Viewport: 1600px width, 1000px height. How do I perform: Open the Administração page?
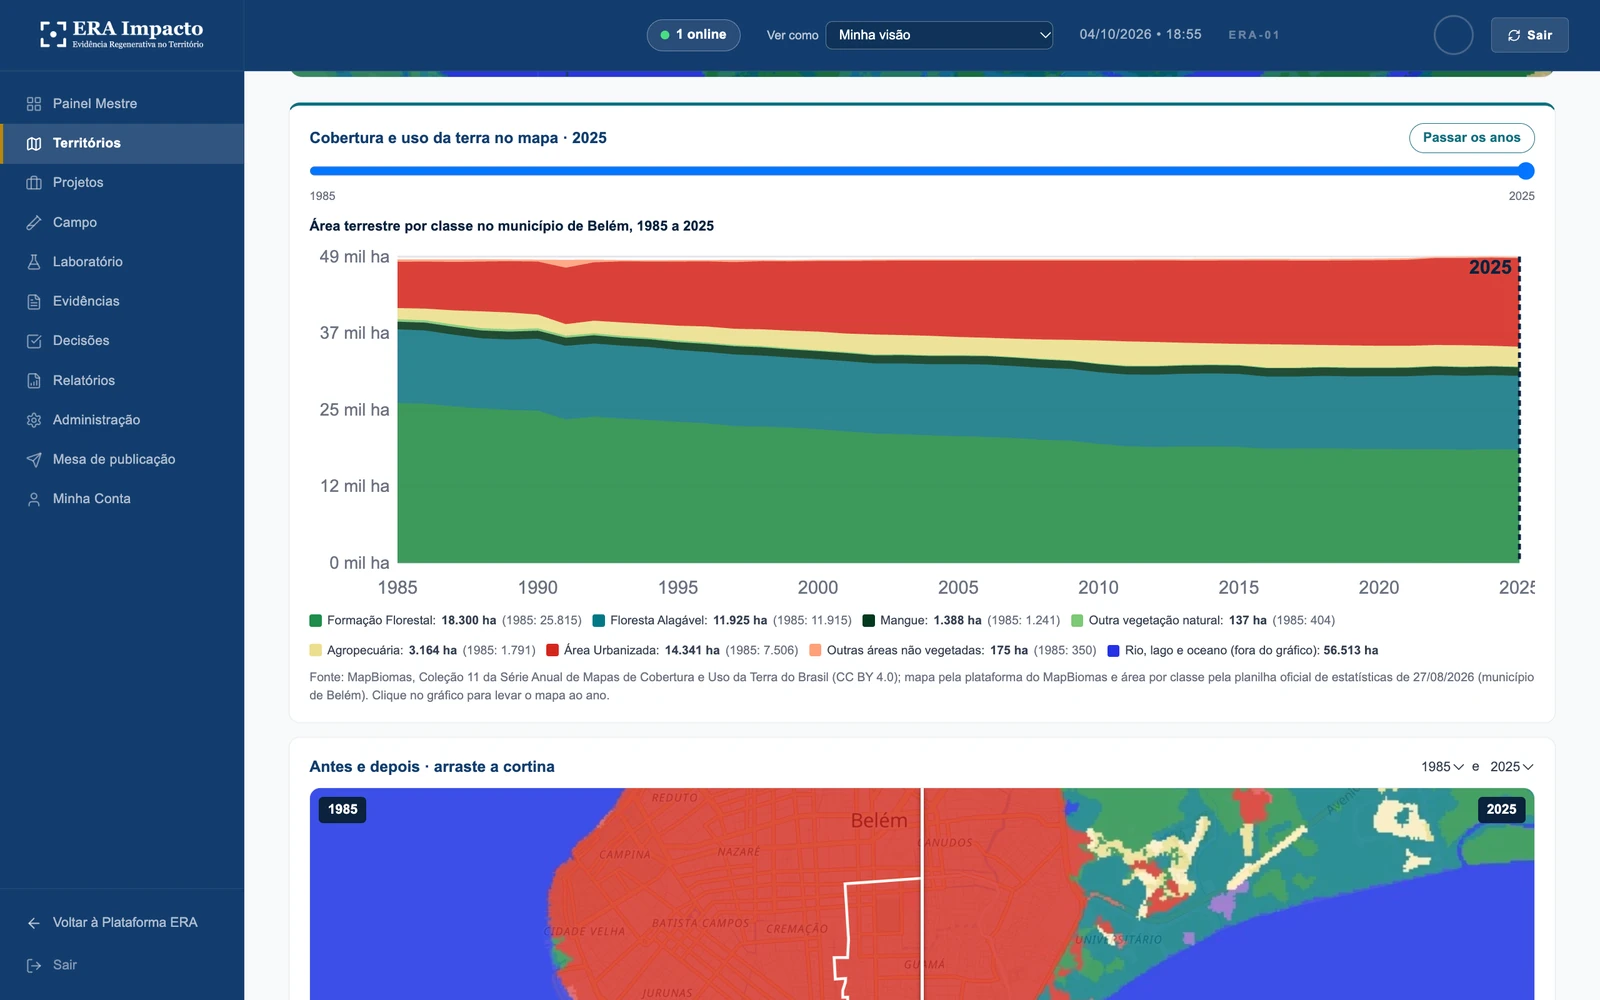(x=122, y=420)
